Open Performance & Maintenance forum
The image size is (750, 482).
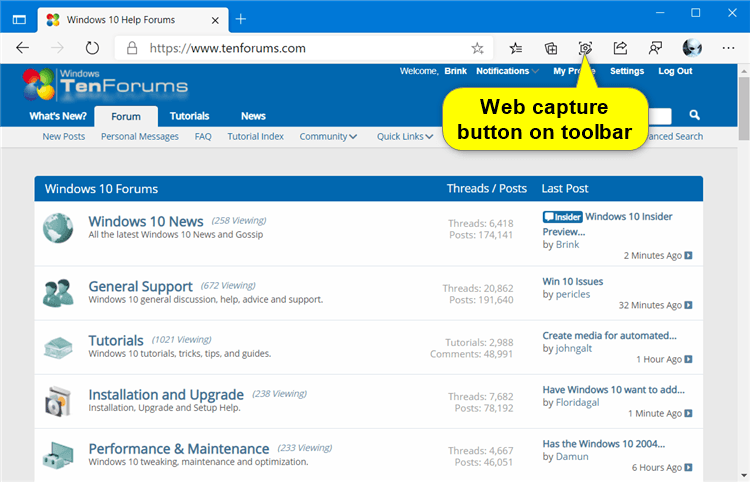pos(179,449)
